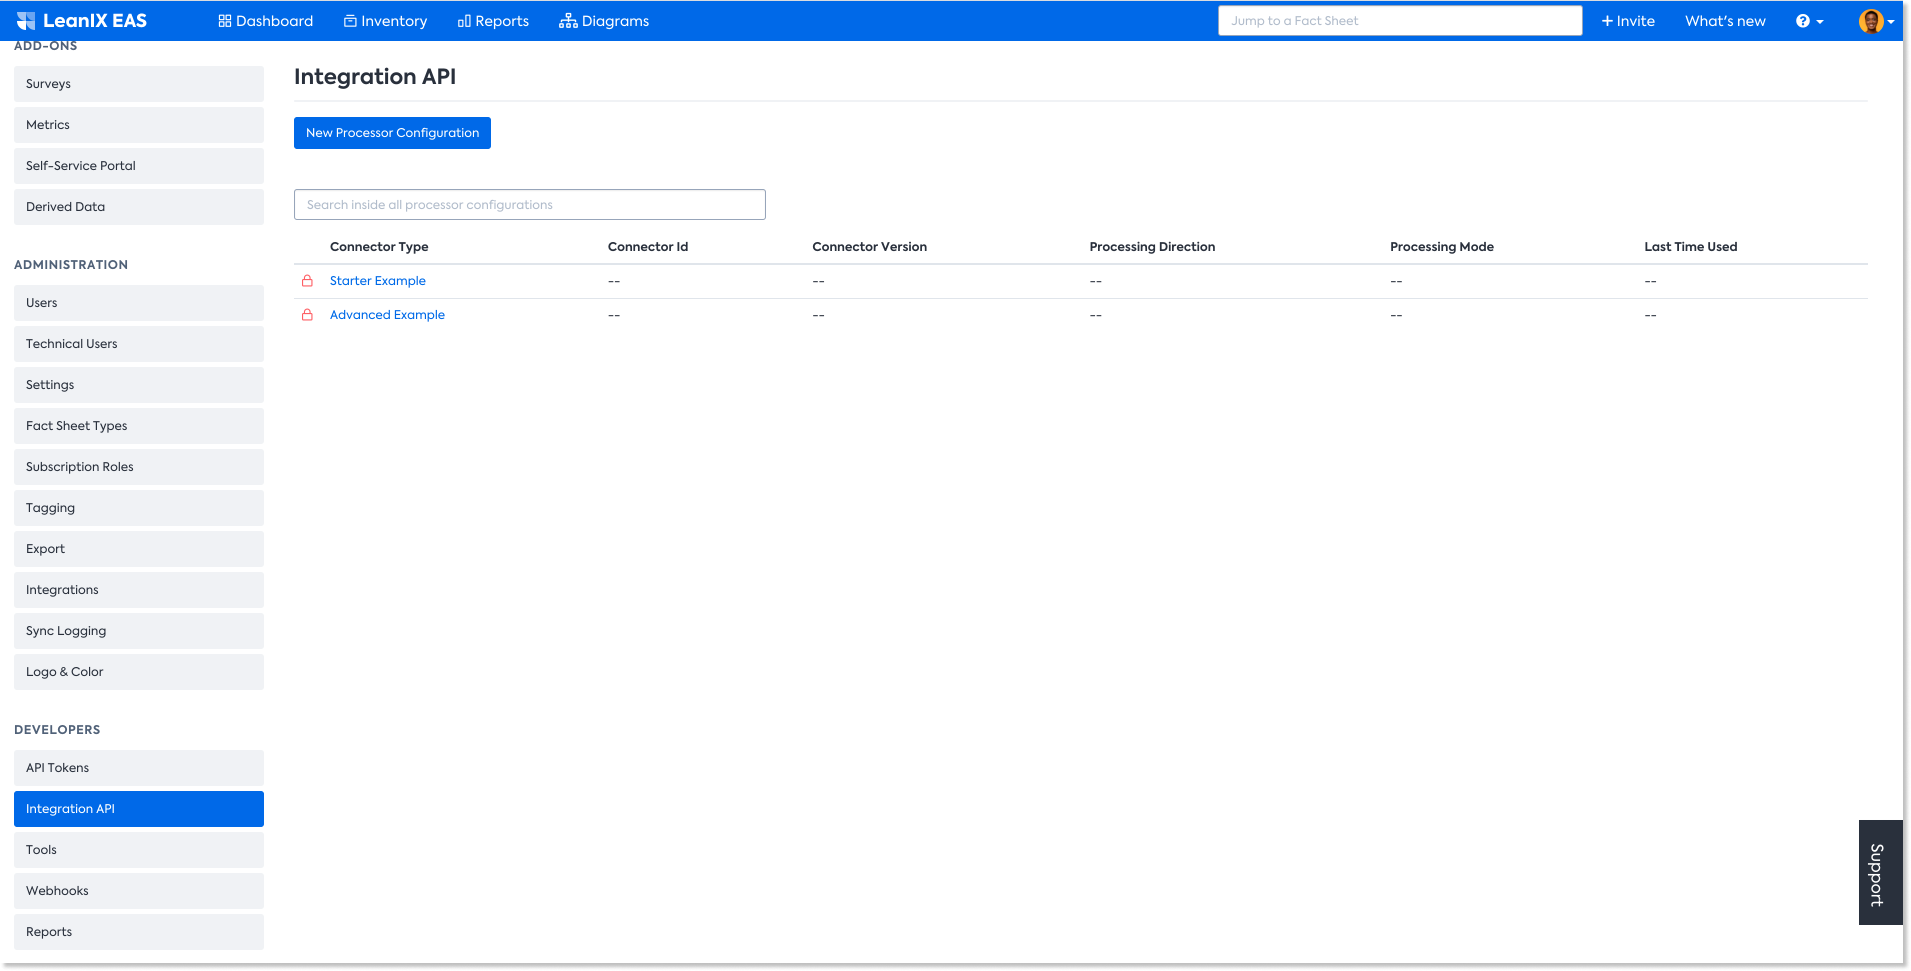Open Integrations in the sidebar
This screenshot has width=1911, height=971.
[x=139, y=590]
